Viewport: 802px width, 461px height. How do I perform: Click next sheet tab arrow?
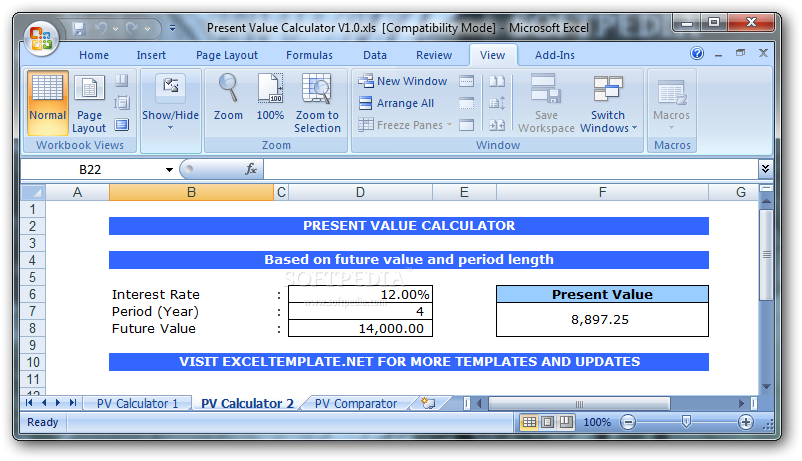58,403
